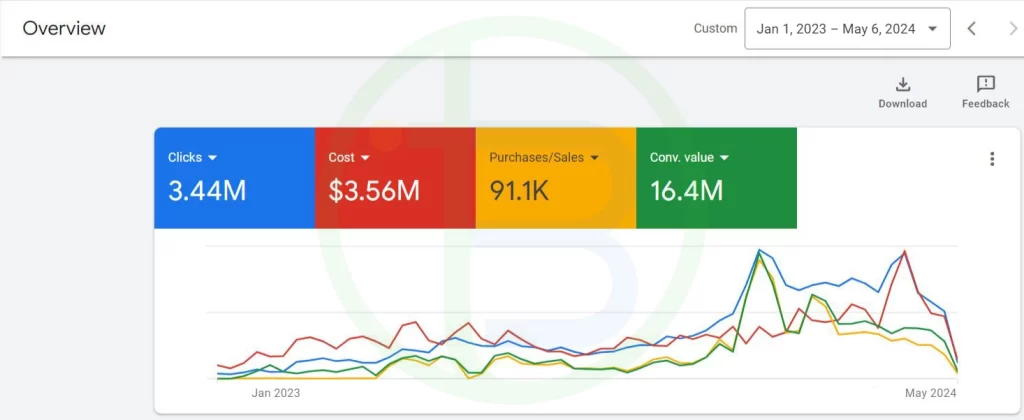
Task: Click the May 2024 axis label
Action: point(929,393)
